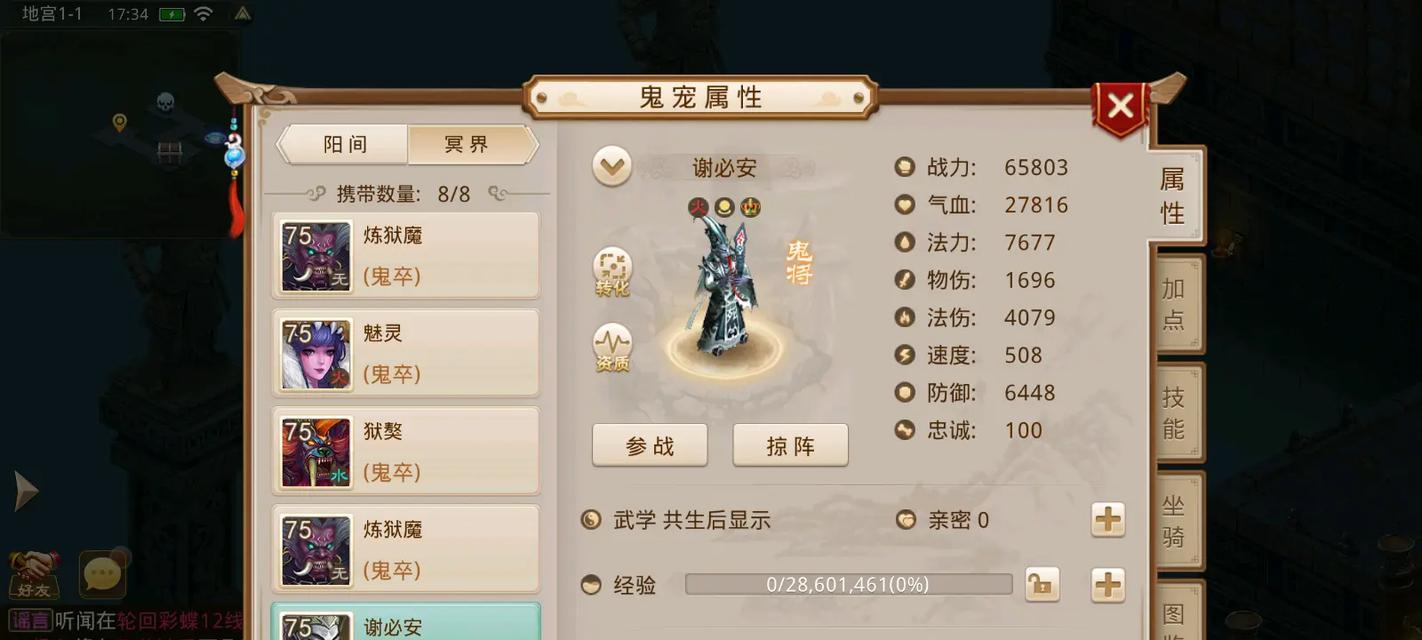Click the 经验 experience progress bar

pos(848,585)
